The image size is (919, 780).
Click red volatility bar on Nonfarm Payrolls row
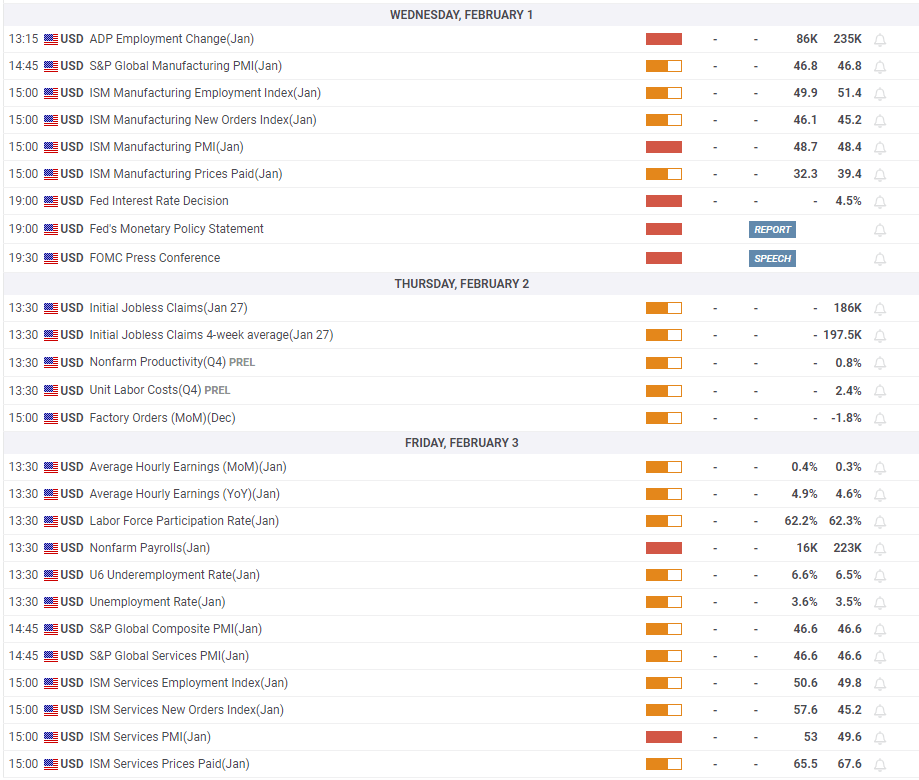(x=663, y=548)
